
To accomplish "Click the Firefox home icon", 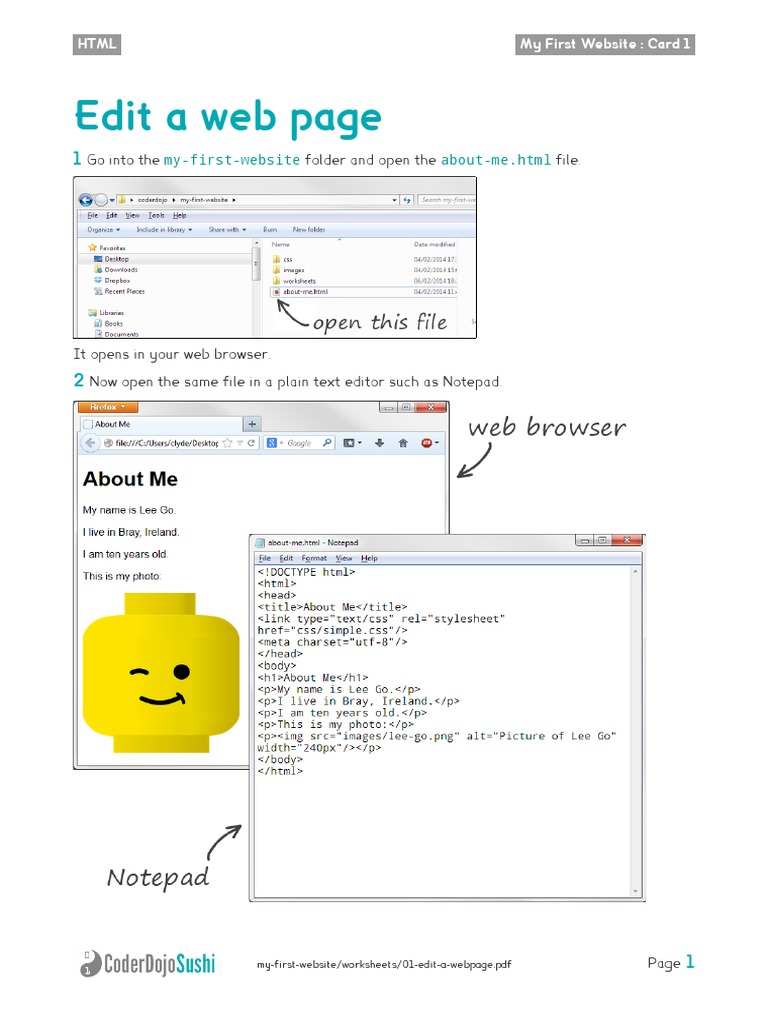I will click(x=403, y=443).
